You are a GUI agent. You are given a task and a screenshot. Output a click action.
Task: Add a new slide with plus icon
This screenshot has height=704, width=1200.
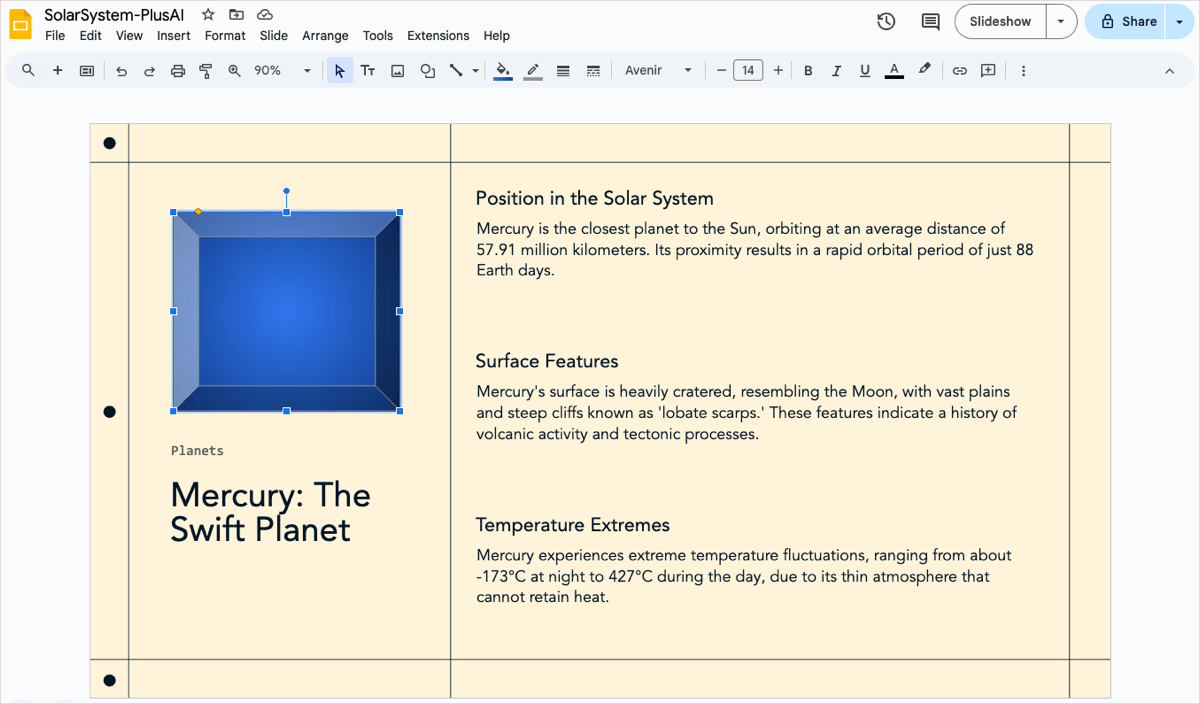(x=58, y=71)
